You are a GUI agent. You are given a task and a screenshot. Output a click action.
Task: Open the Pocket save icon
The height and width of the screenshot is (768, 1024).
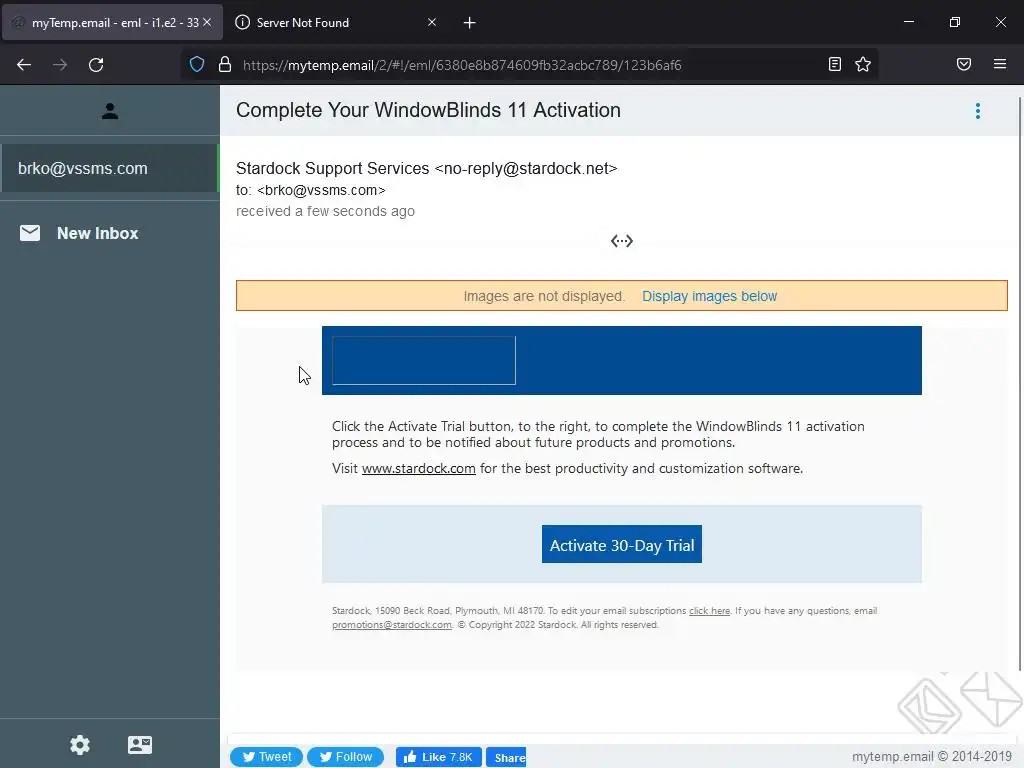[x=964, y=64]
